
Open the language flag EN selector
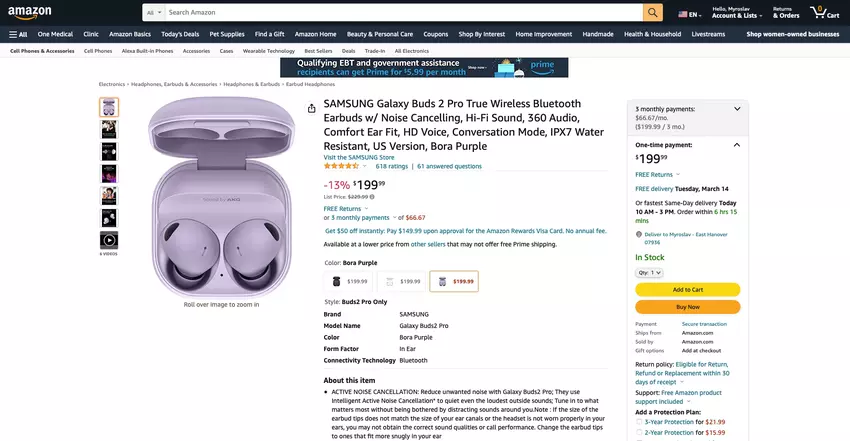(688, 14)
